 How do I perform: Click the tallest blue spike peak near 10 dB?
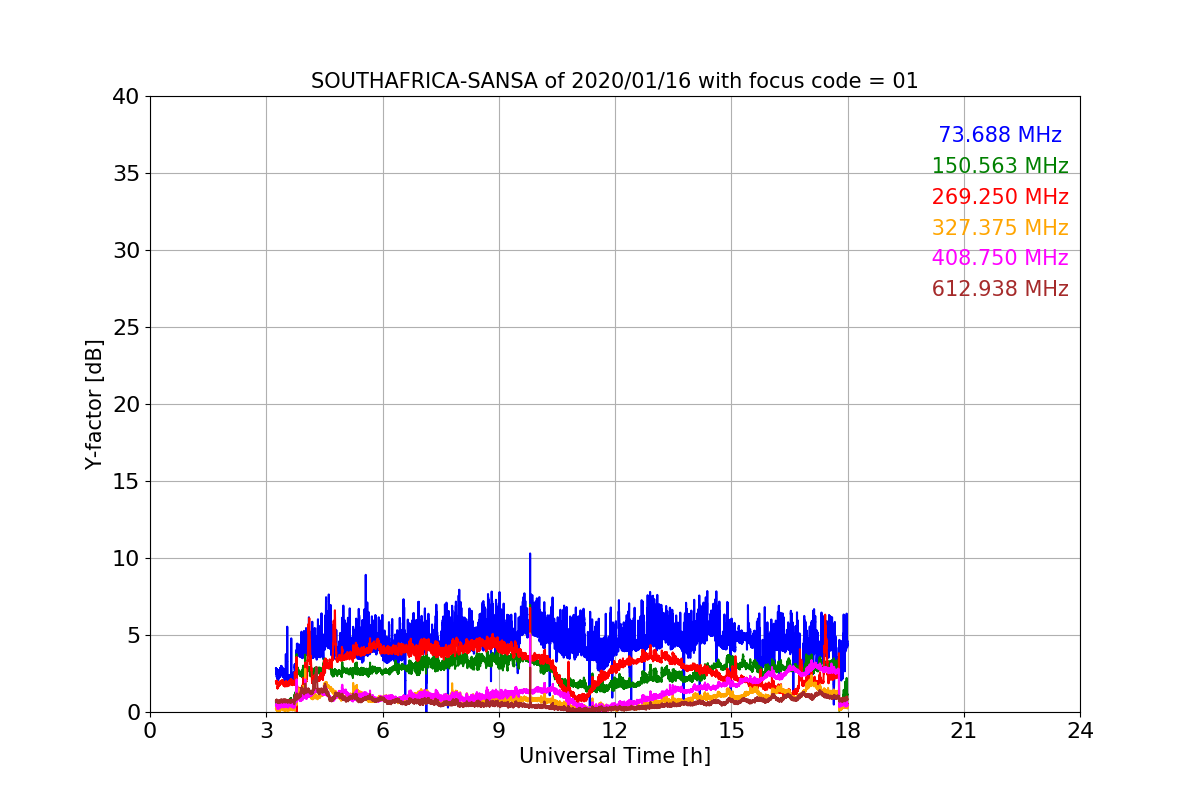(x=530, y=554)
